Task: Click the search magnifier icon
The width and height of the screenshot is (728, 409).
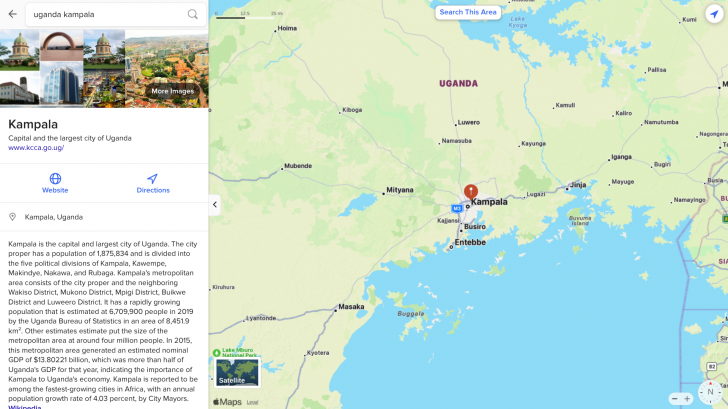Action: 193,14
